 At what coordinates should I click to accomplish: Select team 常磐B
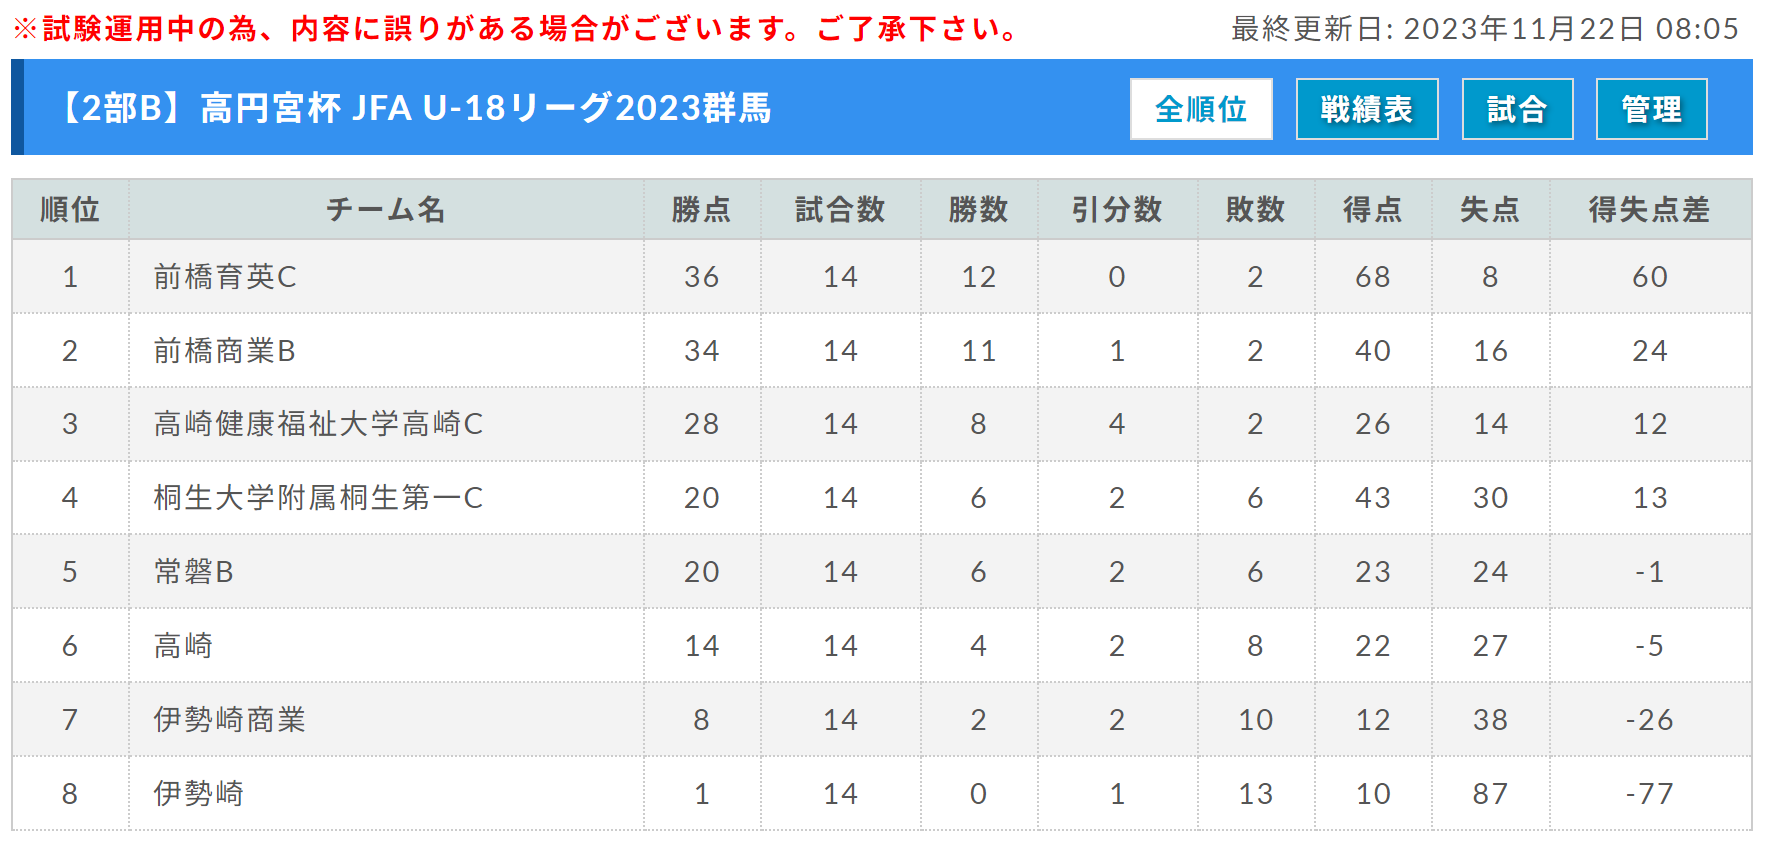click(194, 572)
